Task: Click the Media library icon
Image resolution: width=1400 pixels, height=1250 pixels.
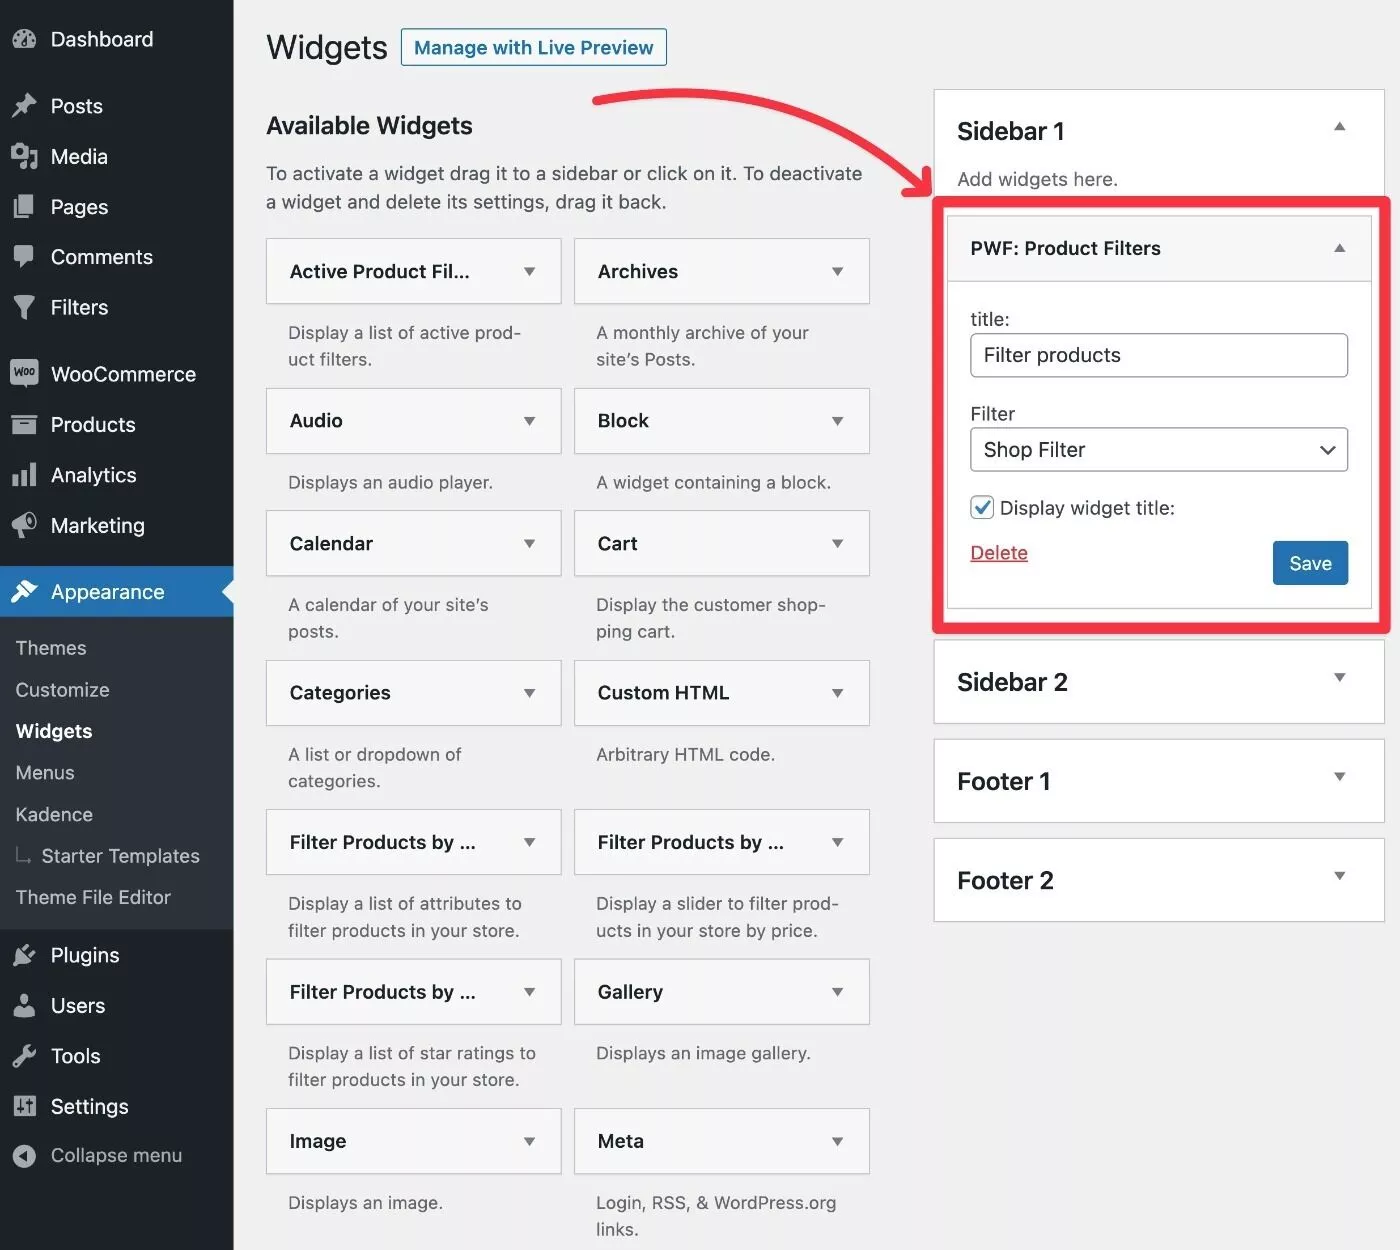Action: pyautogui.click(x=24, y=156)
